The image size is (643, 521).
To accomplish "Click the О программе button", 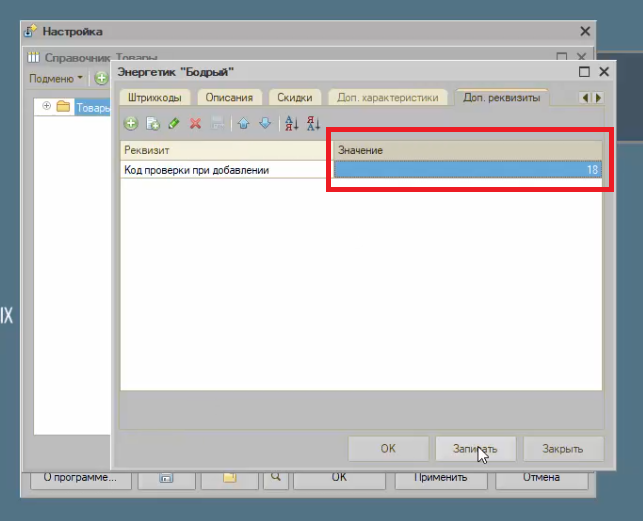I will (80, 478).
